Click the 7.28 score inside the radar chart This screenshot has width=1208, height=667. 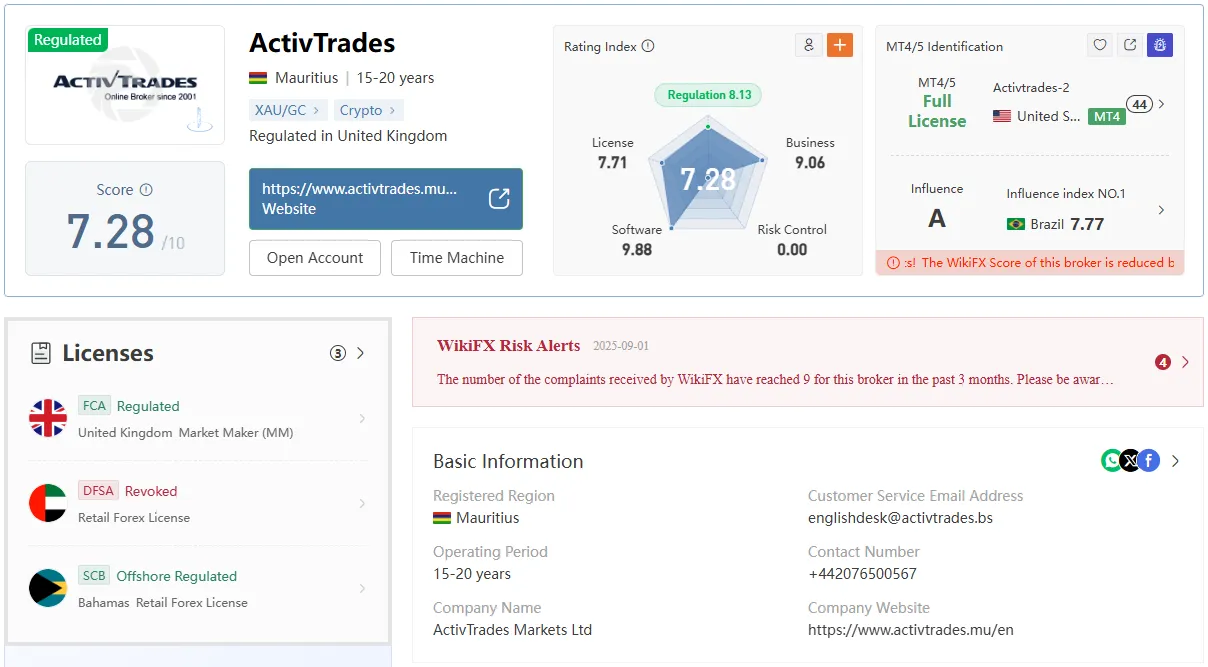[x=708, y=179]
